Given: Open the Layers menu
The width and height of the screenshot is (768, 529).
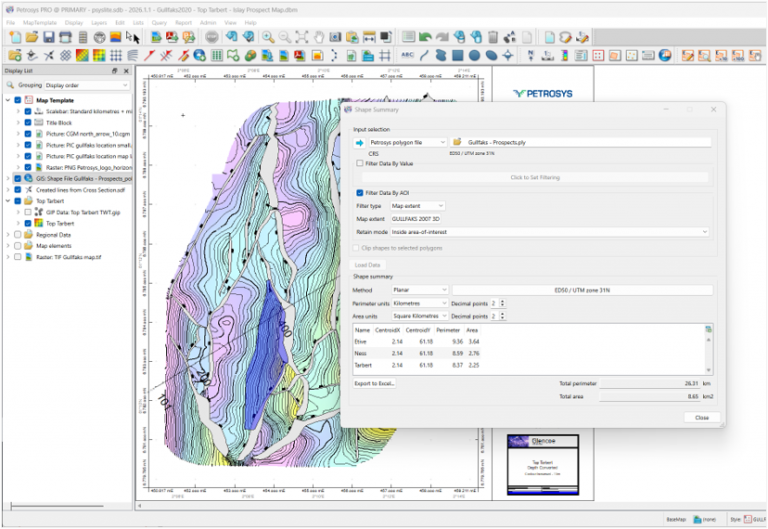Looking at the screenshot, I should click(x=99, y=21).
